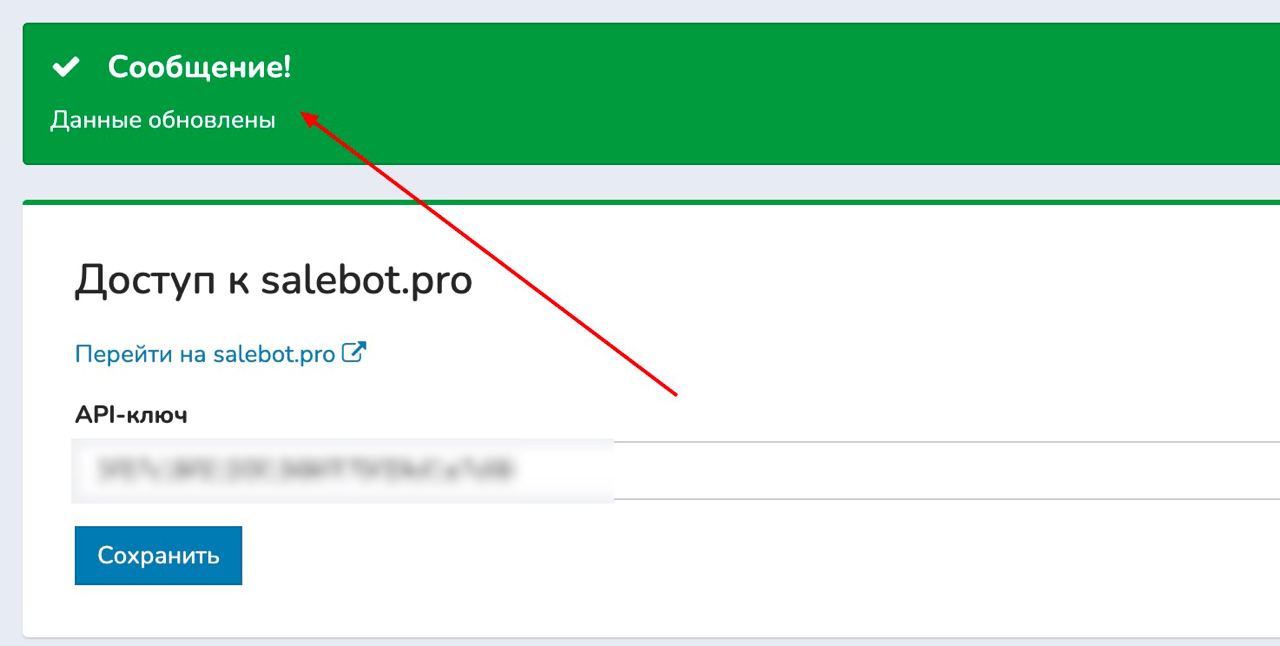
Task: Click the gray gap between banner and panel
Action: 651,182
